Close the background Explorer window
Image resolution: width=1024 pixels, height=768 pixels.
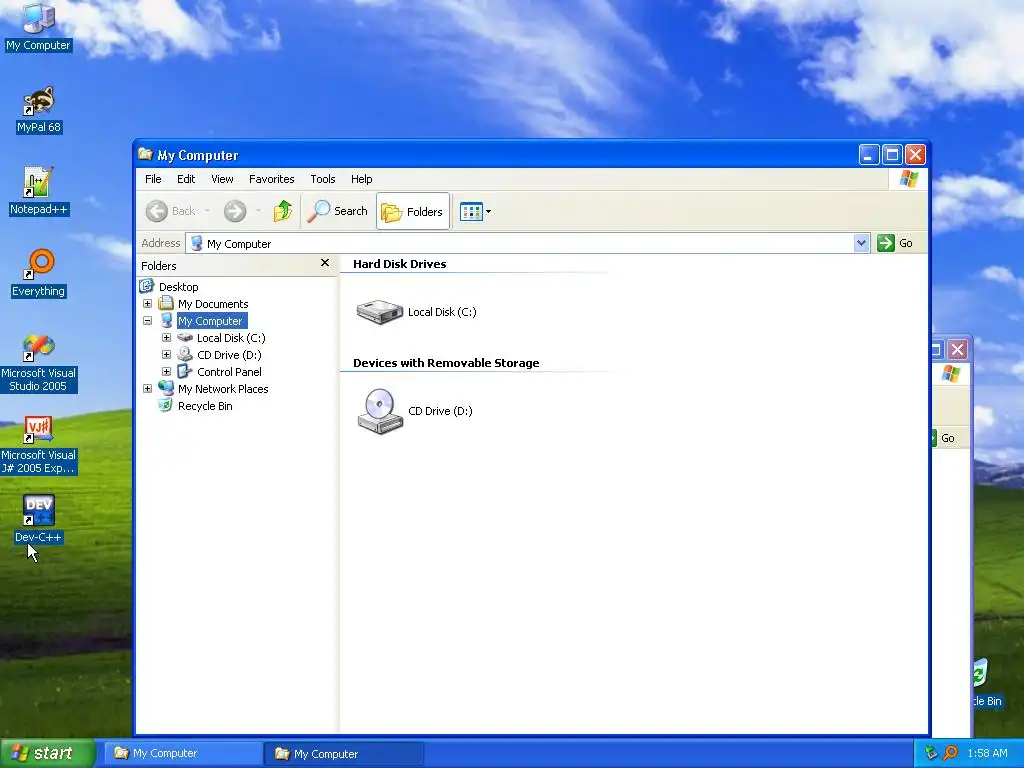click(957, 349)
